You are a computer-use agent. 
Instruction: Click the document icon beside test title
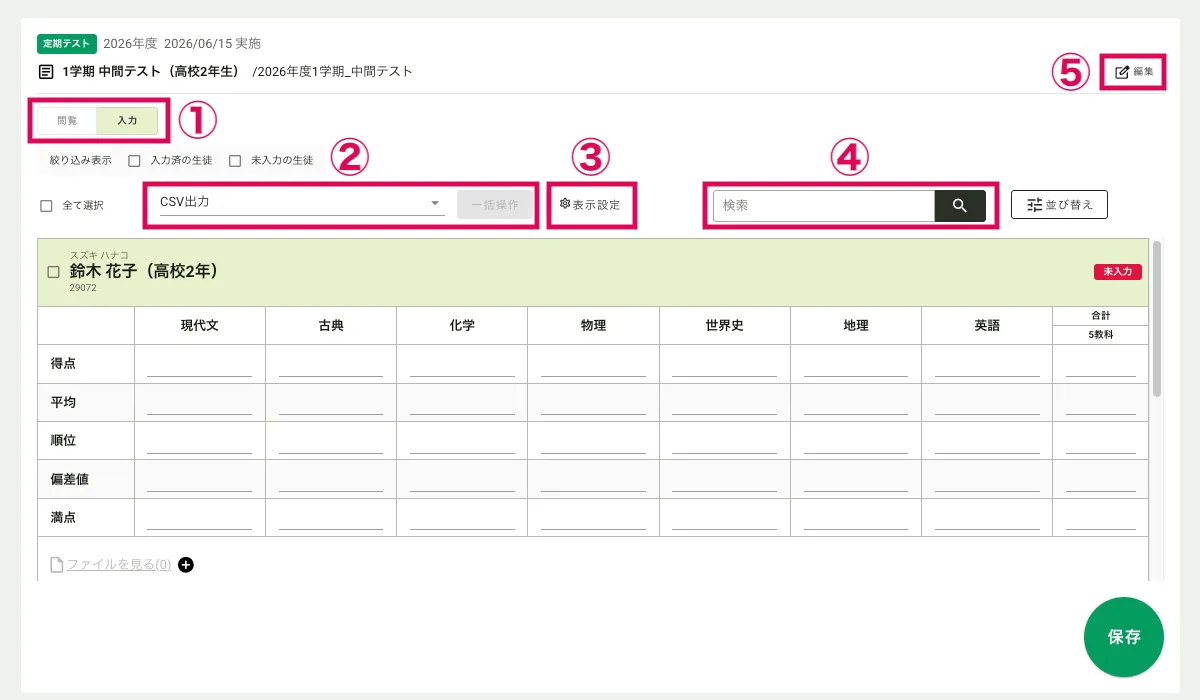click(46, 72)
